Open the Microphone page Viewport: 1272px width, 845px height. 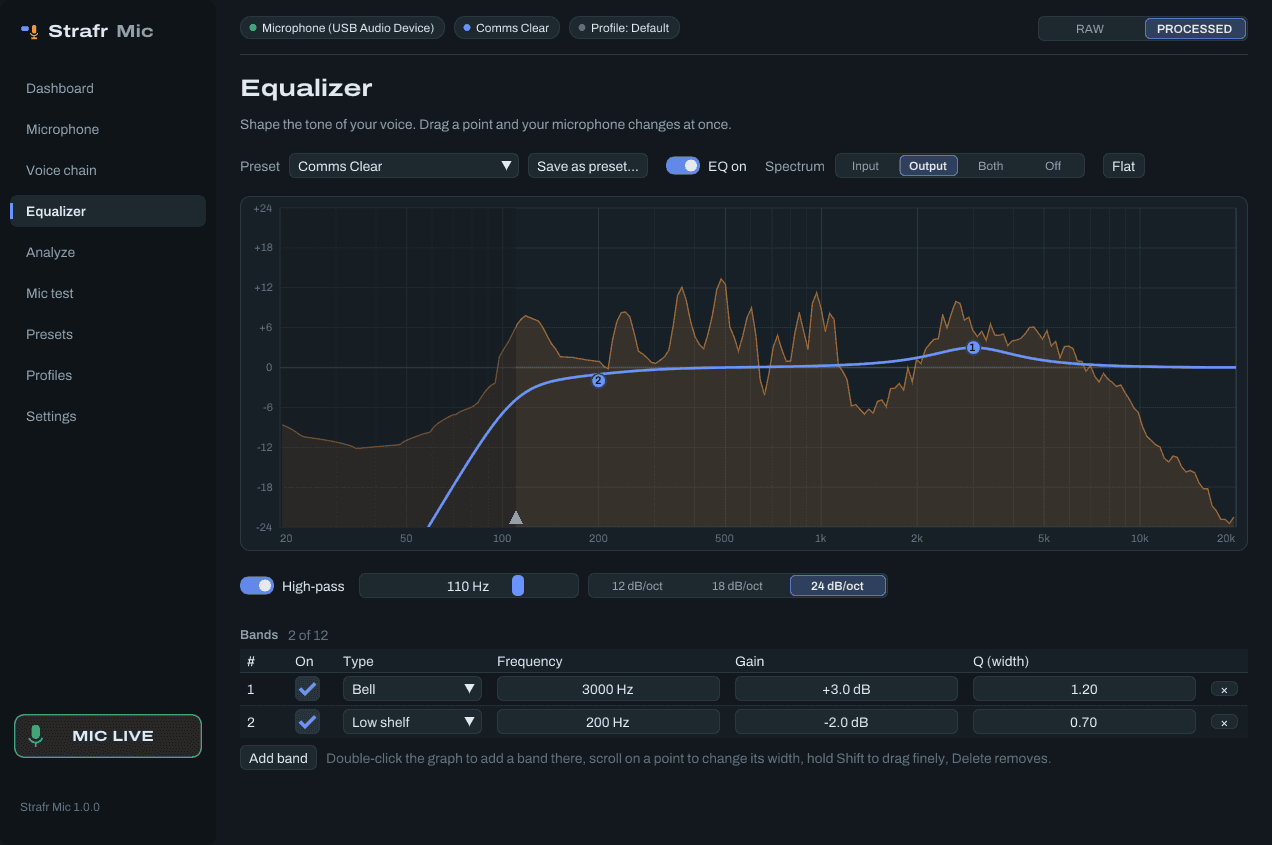(x=108, y=129)
